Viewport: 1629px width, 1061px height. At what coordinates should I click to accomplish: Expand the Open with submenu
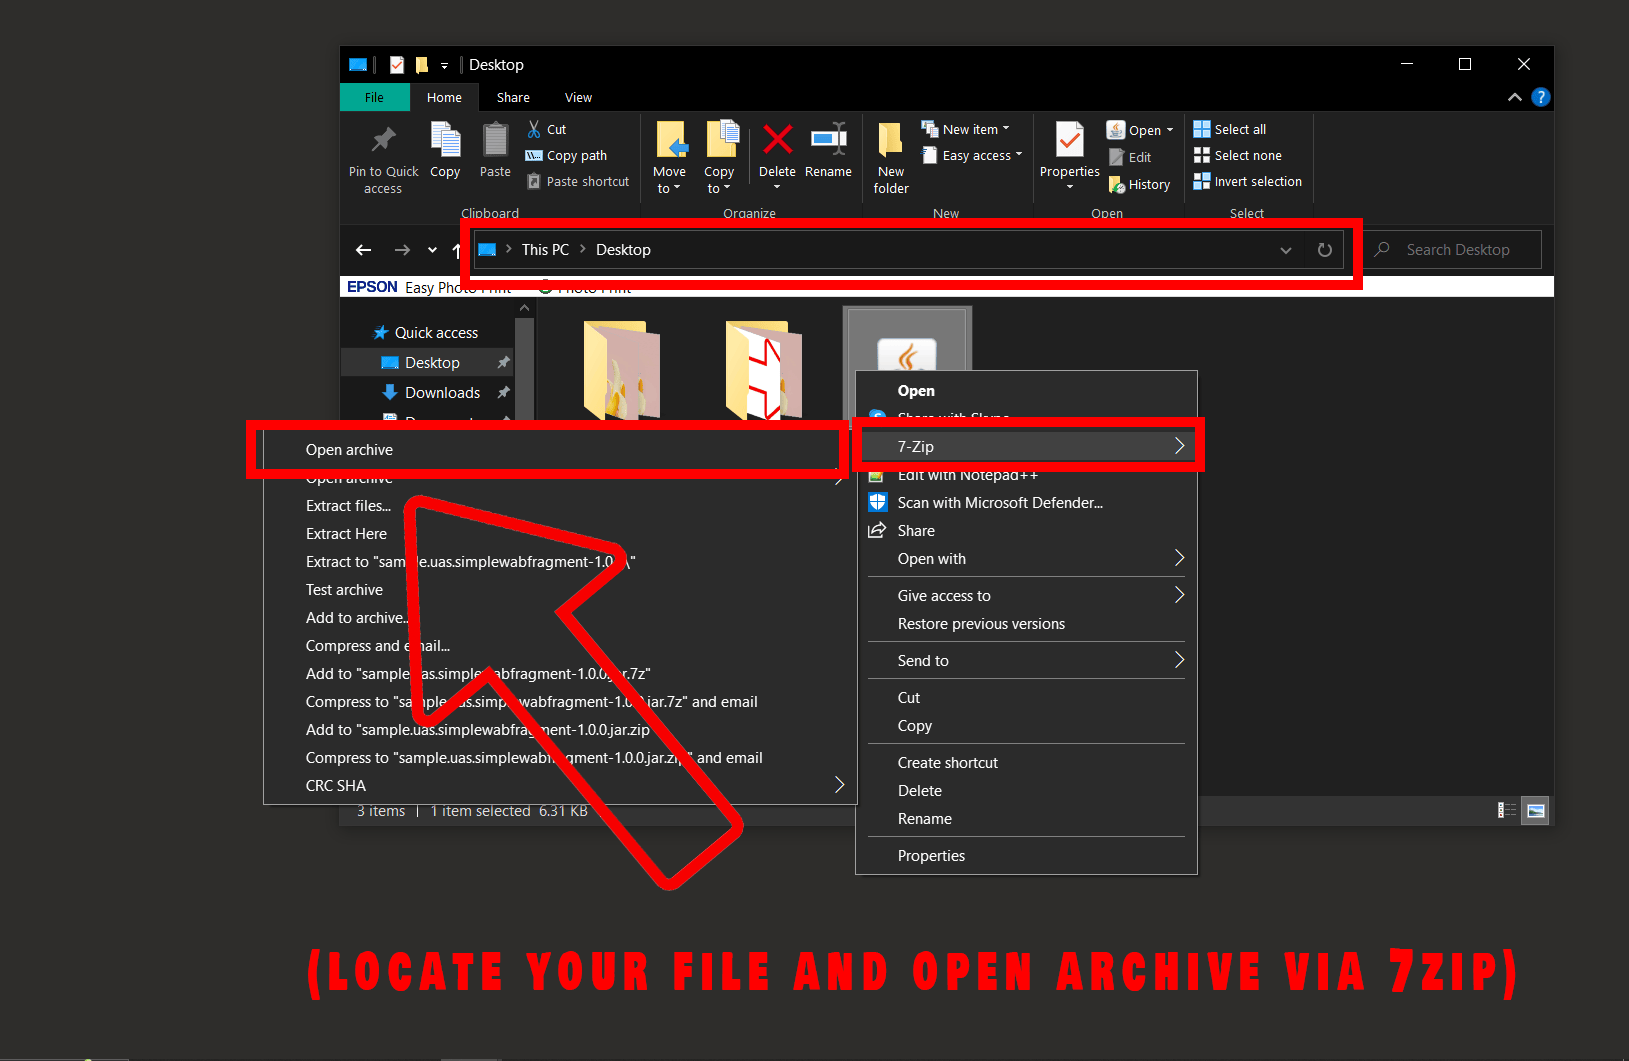click(x=1027, y=558)
